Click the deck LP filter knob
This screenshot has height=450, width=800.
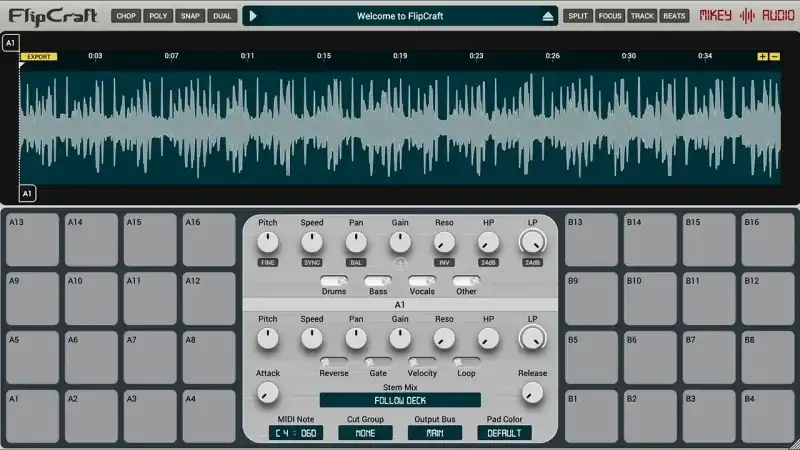coord(532,242)
